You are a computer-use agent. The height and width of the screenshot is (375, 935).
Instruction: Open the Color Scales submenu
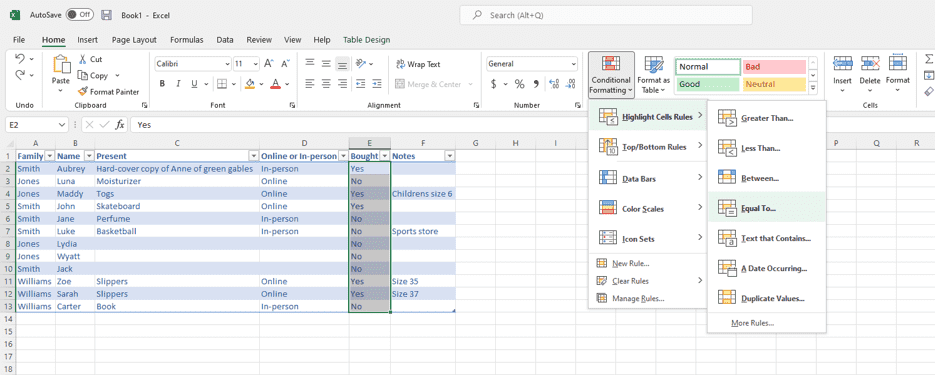(648, 209)
